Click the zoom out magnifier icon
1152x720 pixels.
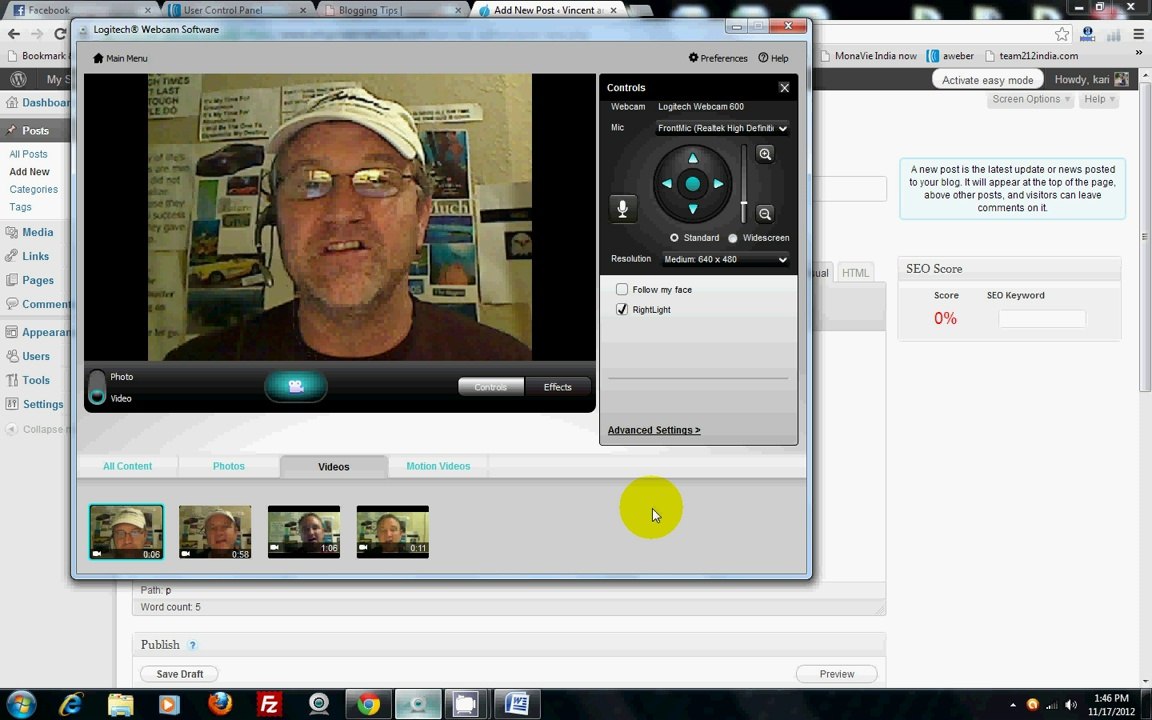[765, 214]
